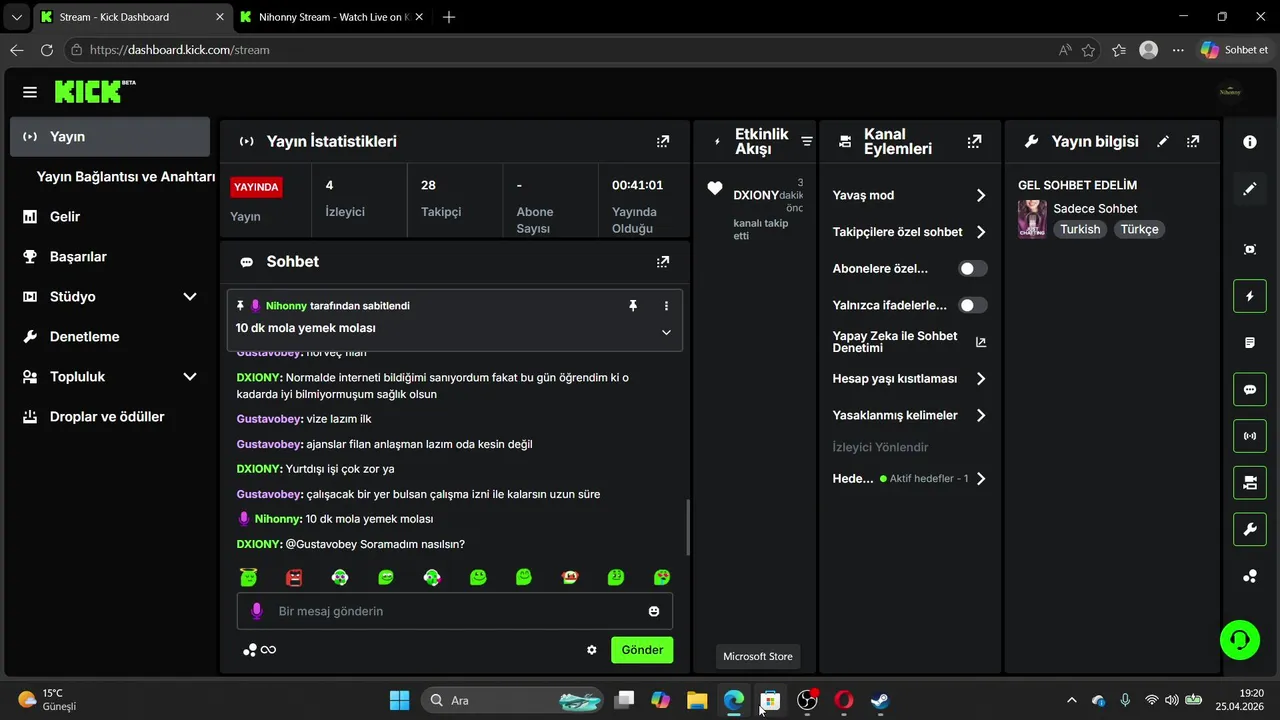Click the Sadece Sohbet category thumbnail
Screen dimensions: 1280x720
1032,219
